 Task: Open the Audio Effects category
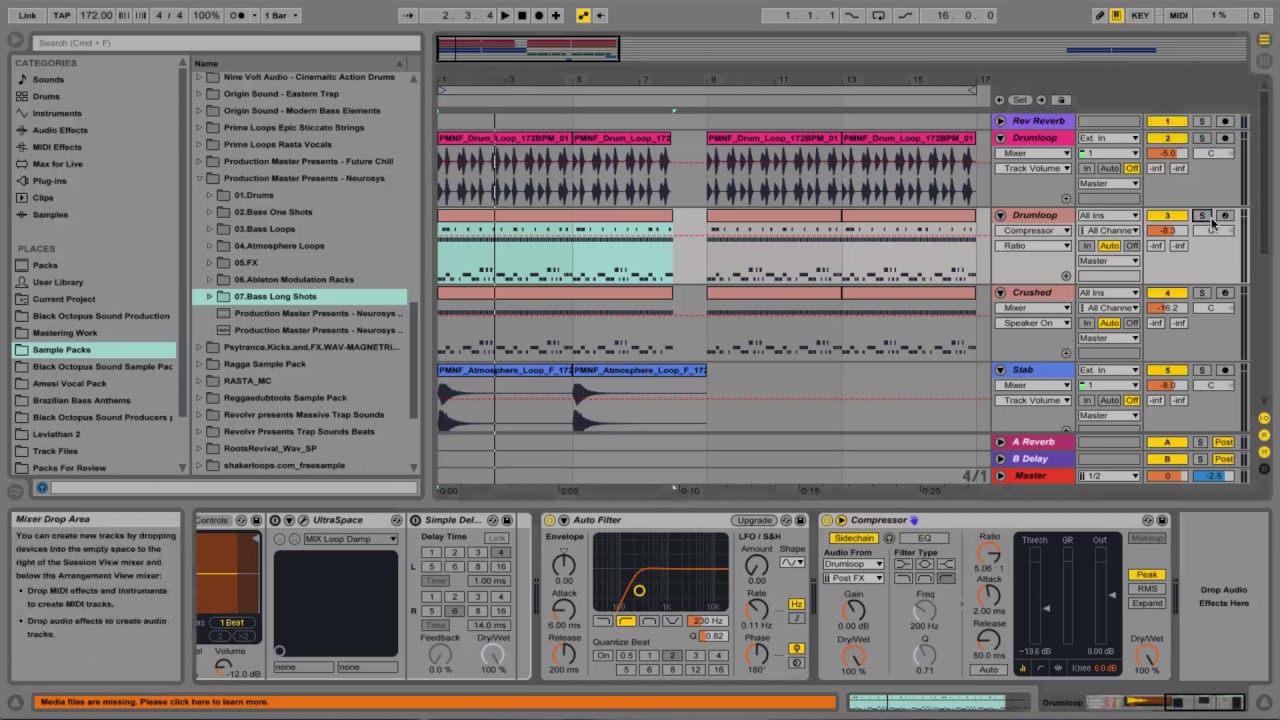click(60, 130)
